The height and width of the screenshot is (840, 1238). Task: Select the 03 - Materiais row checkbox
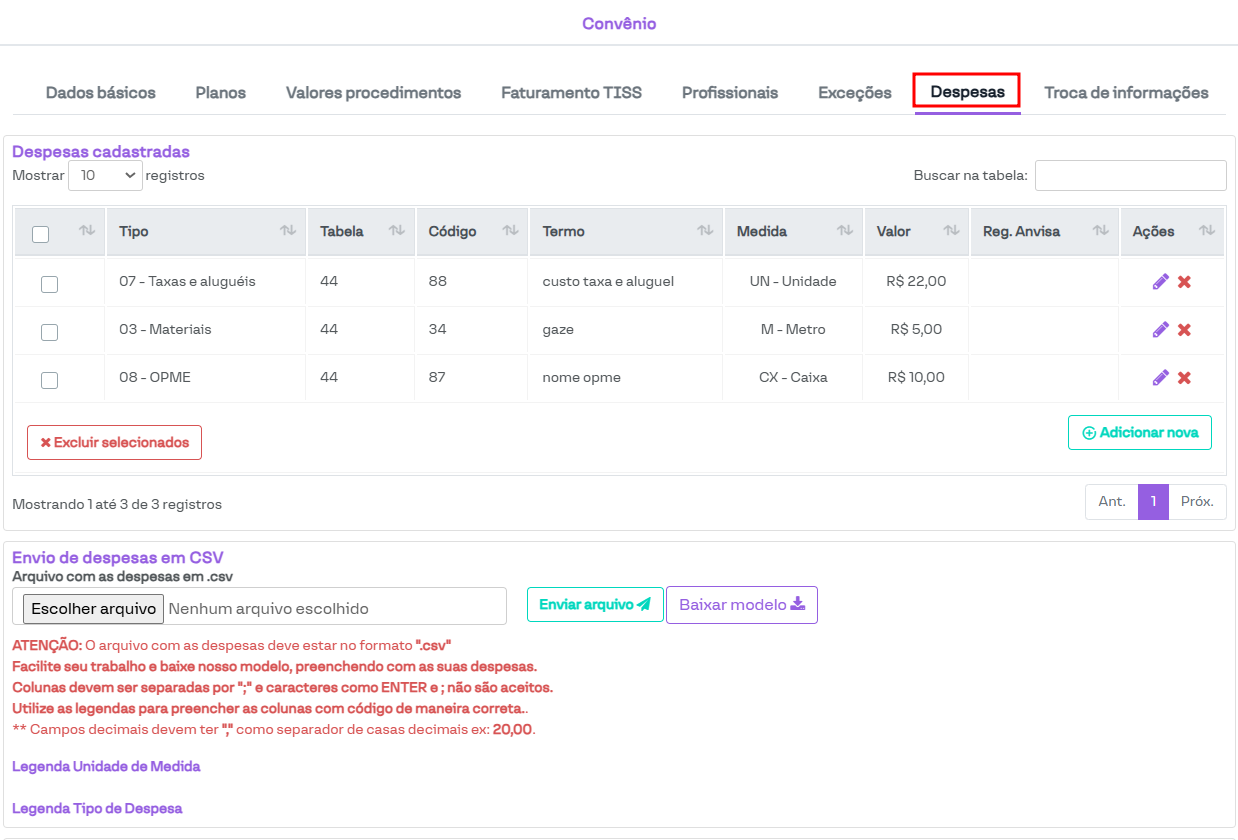click(x=49, y=332)
